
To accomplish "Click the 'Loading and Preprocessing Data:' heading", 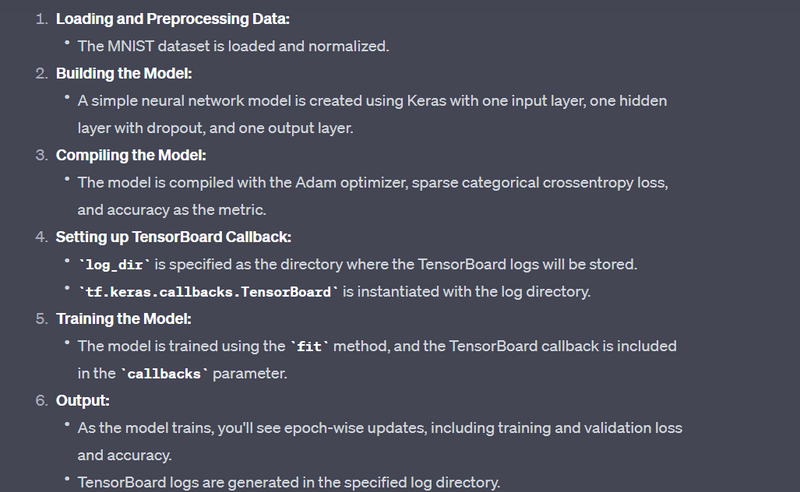I will 172,19.
